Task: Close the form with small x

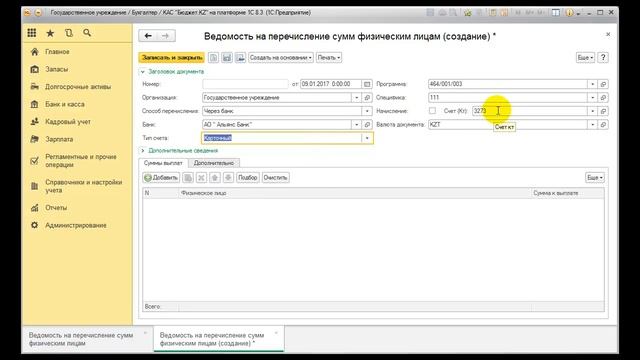Action: (608, 34)
